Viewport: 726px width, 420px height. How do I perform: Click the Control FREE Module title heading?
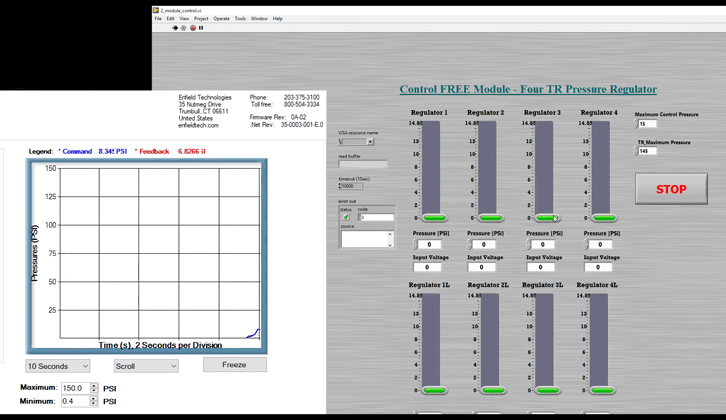point(528,89)
